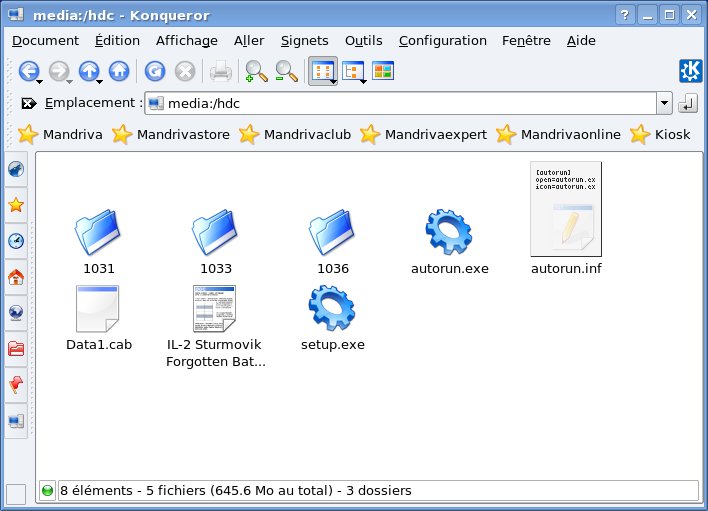Zoom out with magnifier minus
The width and height of the screenshot is (708, 511).
pyautogui.click(x=286, y=71)
